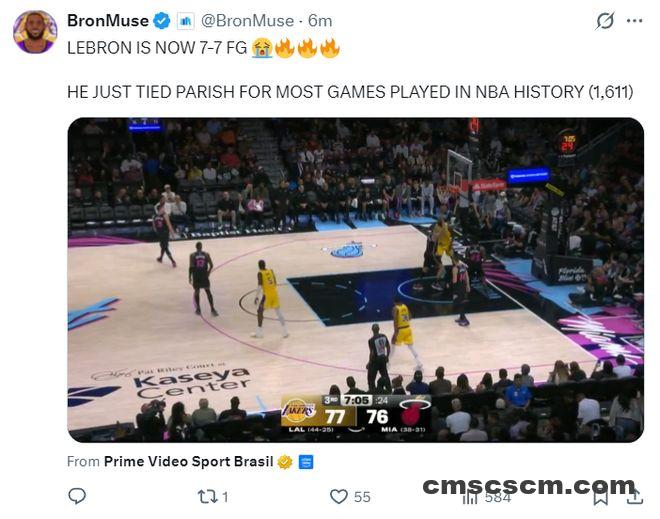The height and width of the screenshot is (519, 660).
Task: Click the affiliate badge beside BronMuse
Action: [186, 21]
